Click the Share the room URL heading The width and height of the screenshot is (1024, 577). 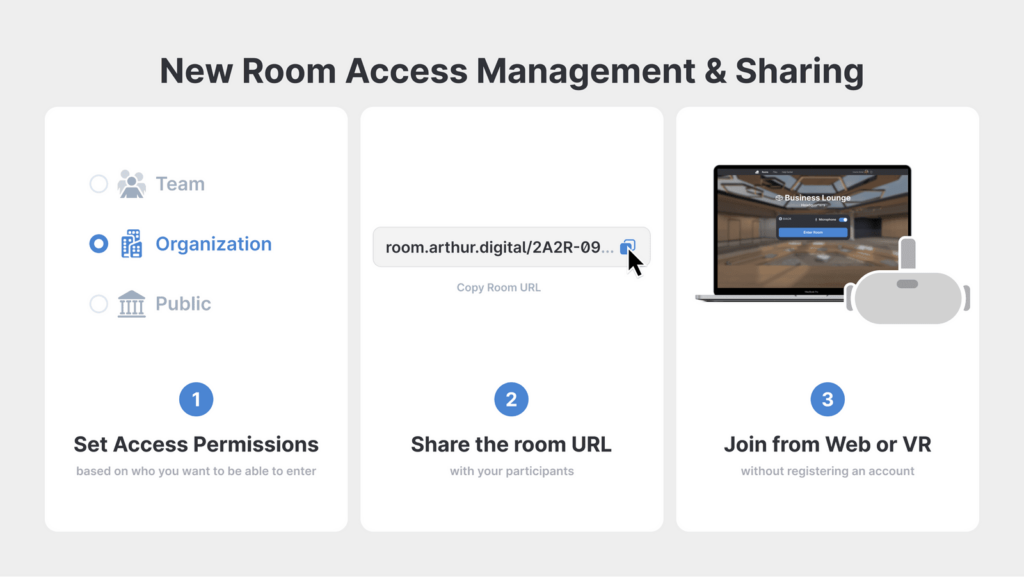click(x=511, y=444)
